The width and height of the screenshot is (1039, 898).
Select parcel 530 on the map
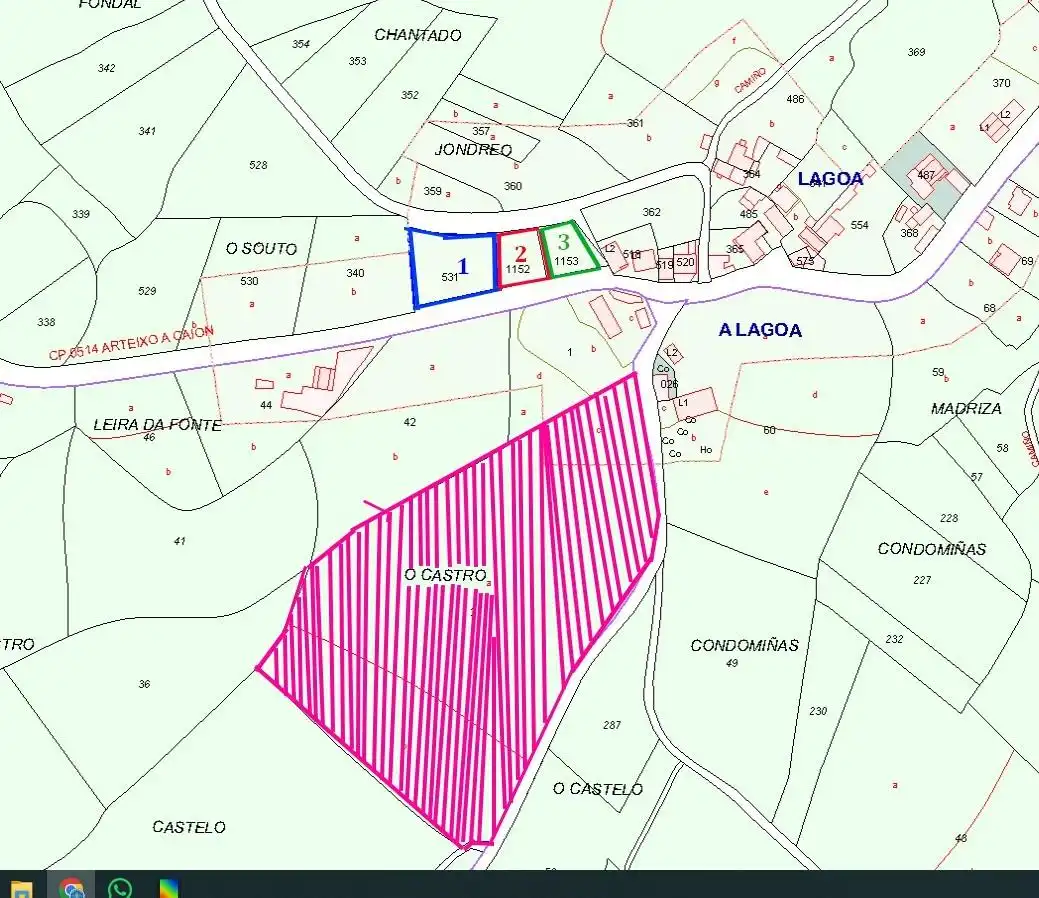pyautogui.click(x=249, y=281)
